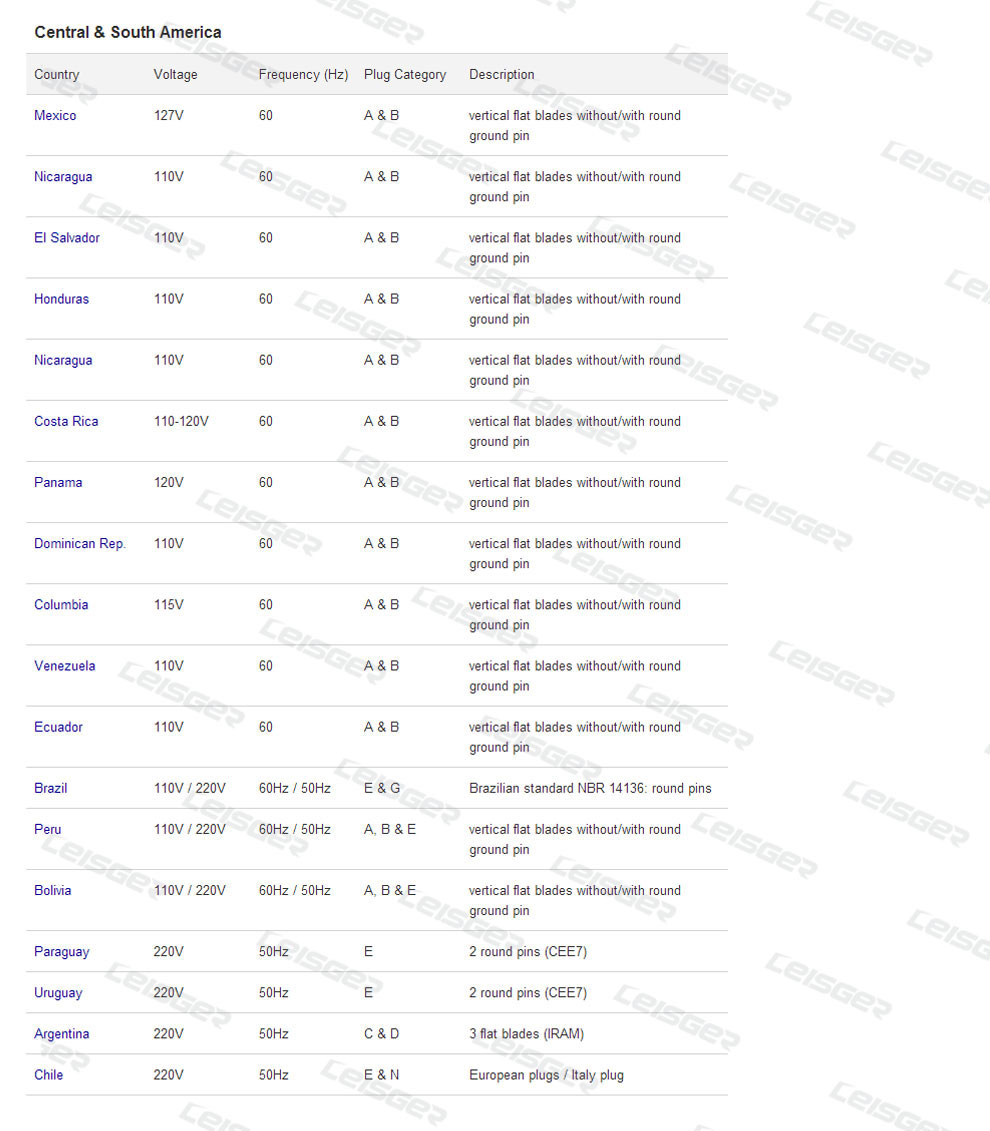Select the Bolivia country link
Viewport: 990px width, 1131px height.
53,890
